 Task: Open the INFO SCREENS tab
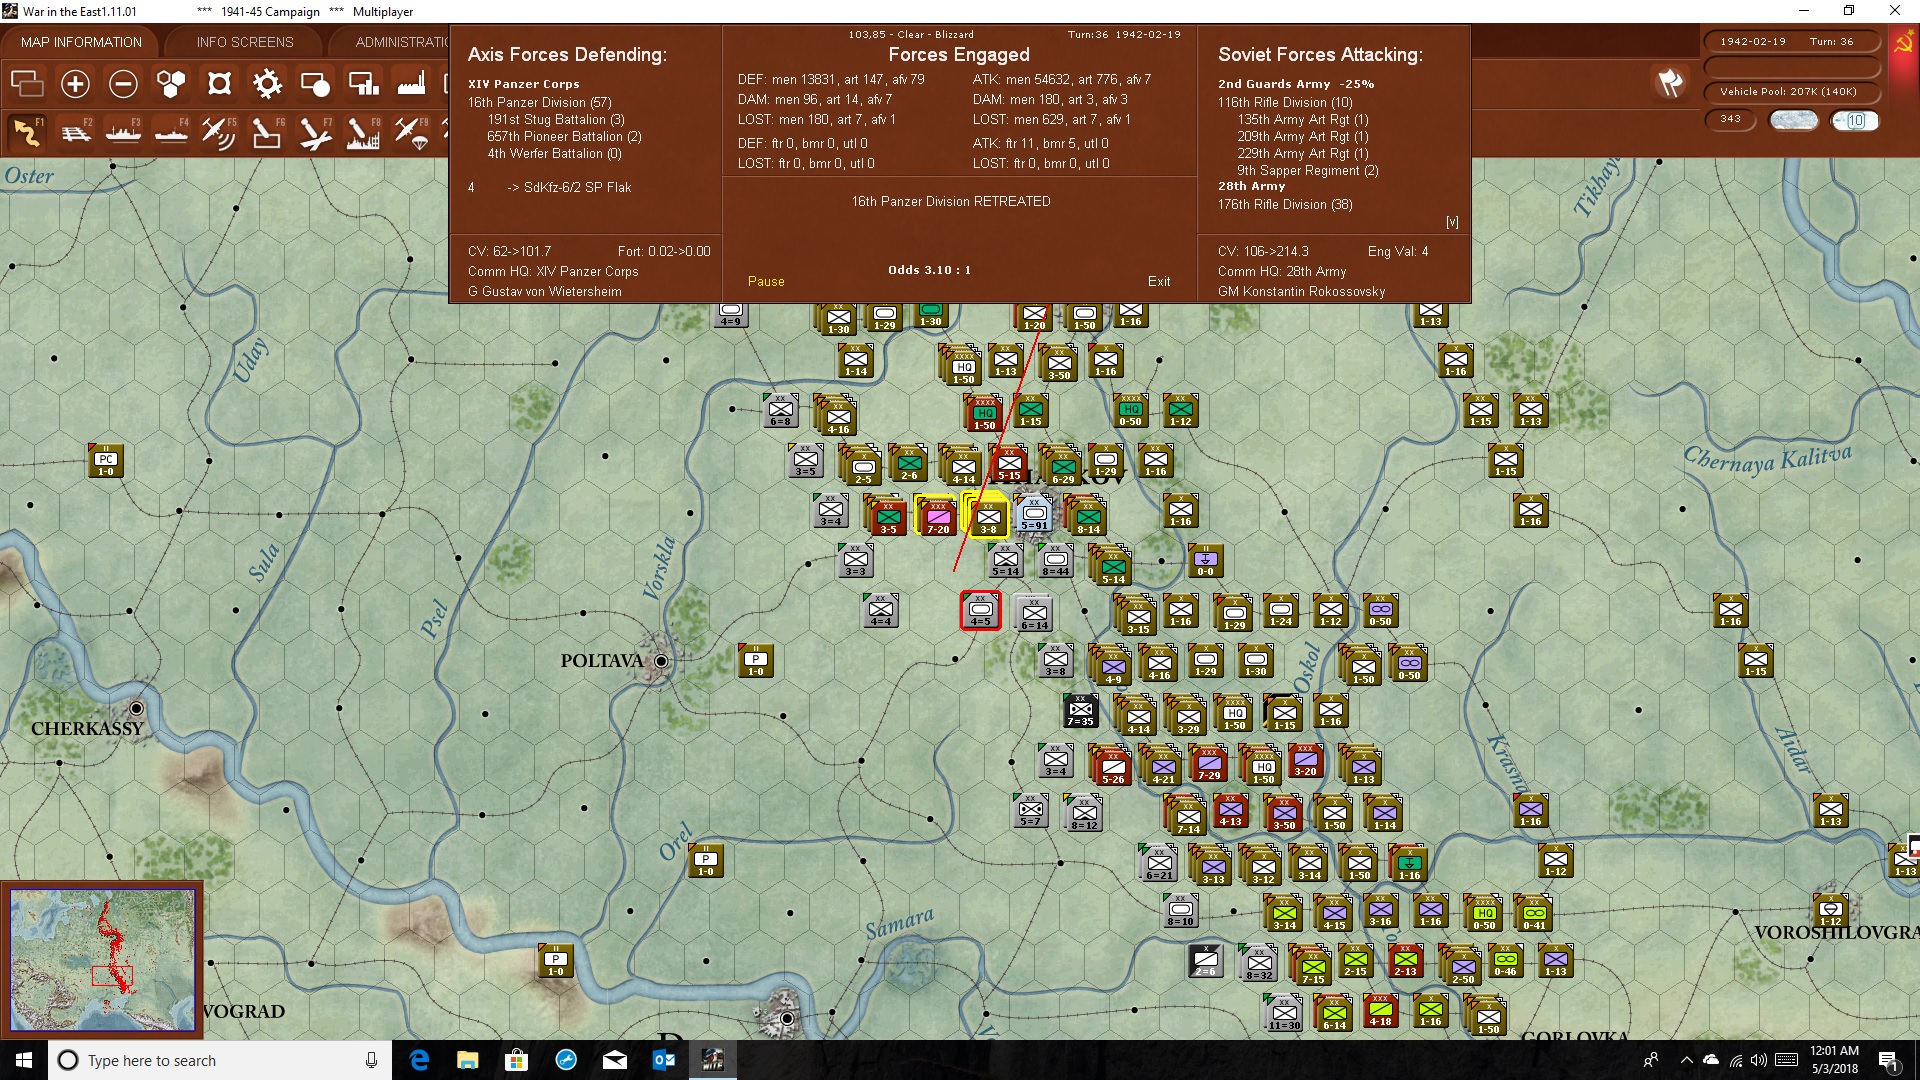pos(245,42)
